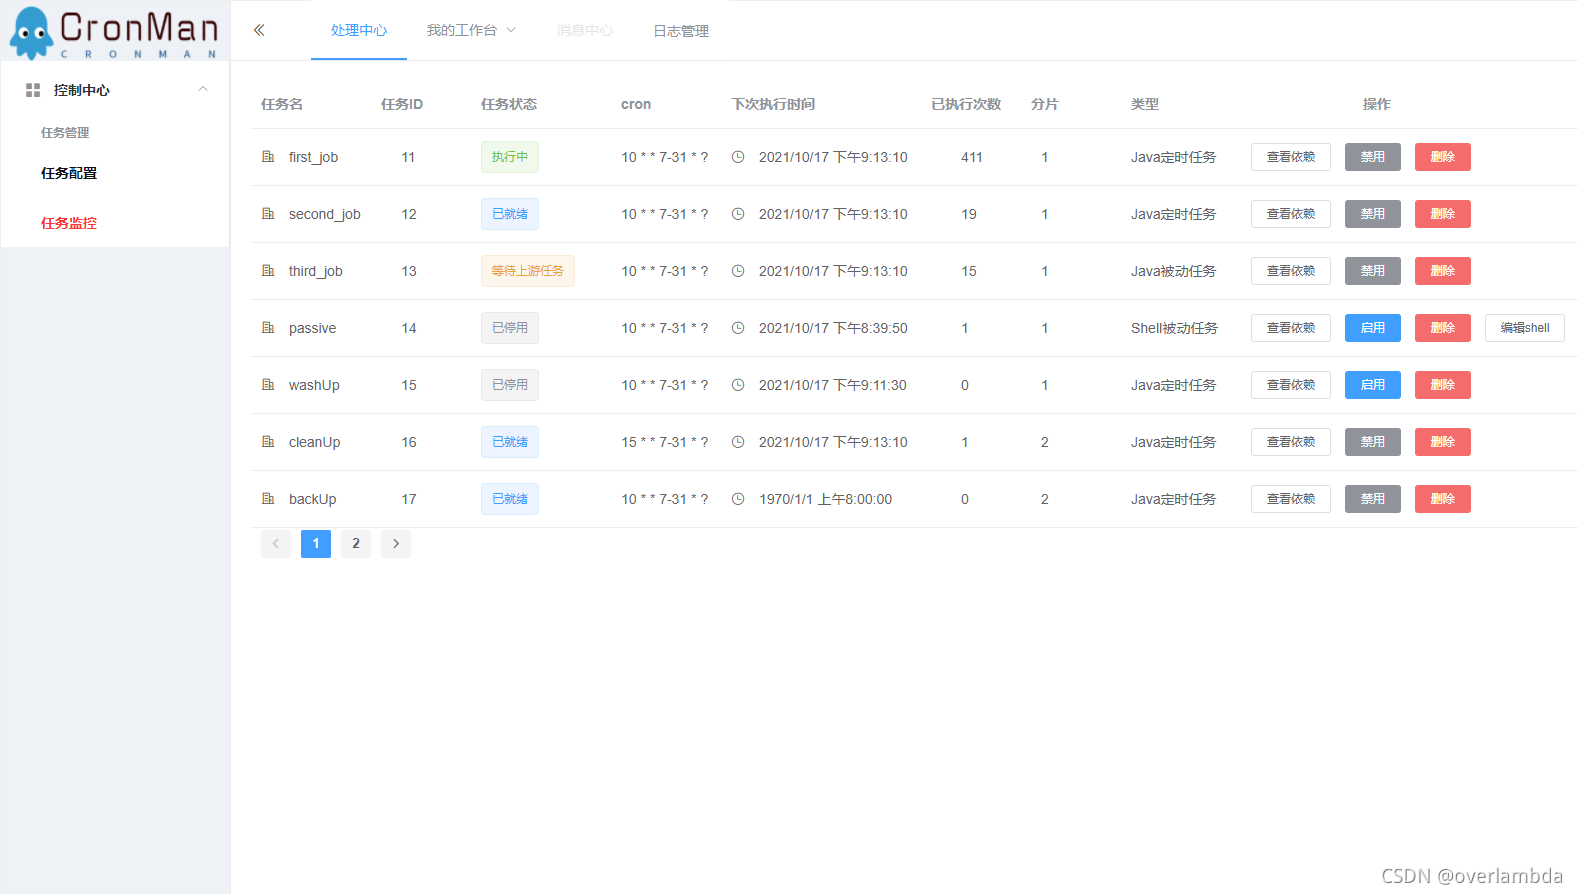Disable the first_job task
Viewport: 1578px width, 894px height.
[1373, 157]
